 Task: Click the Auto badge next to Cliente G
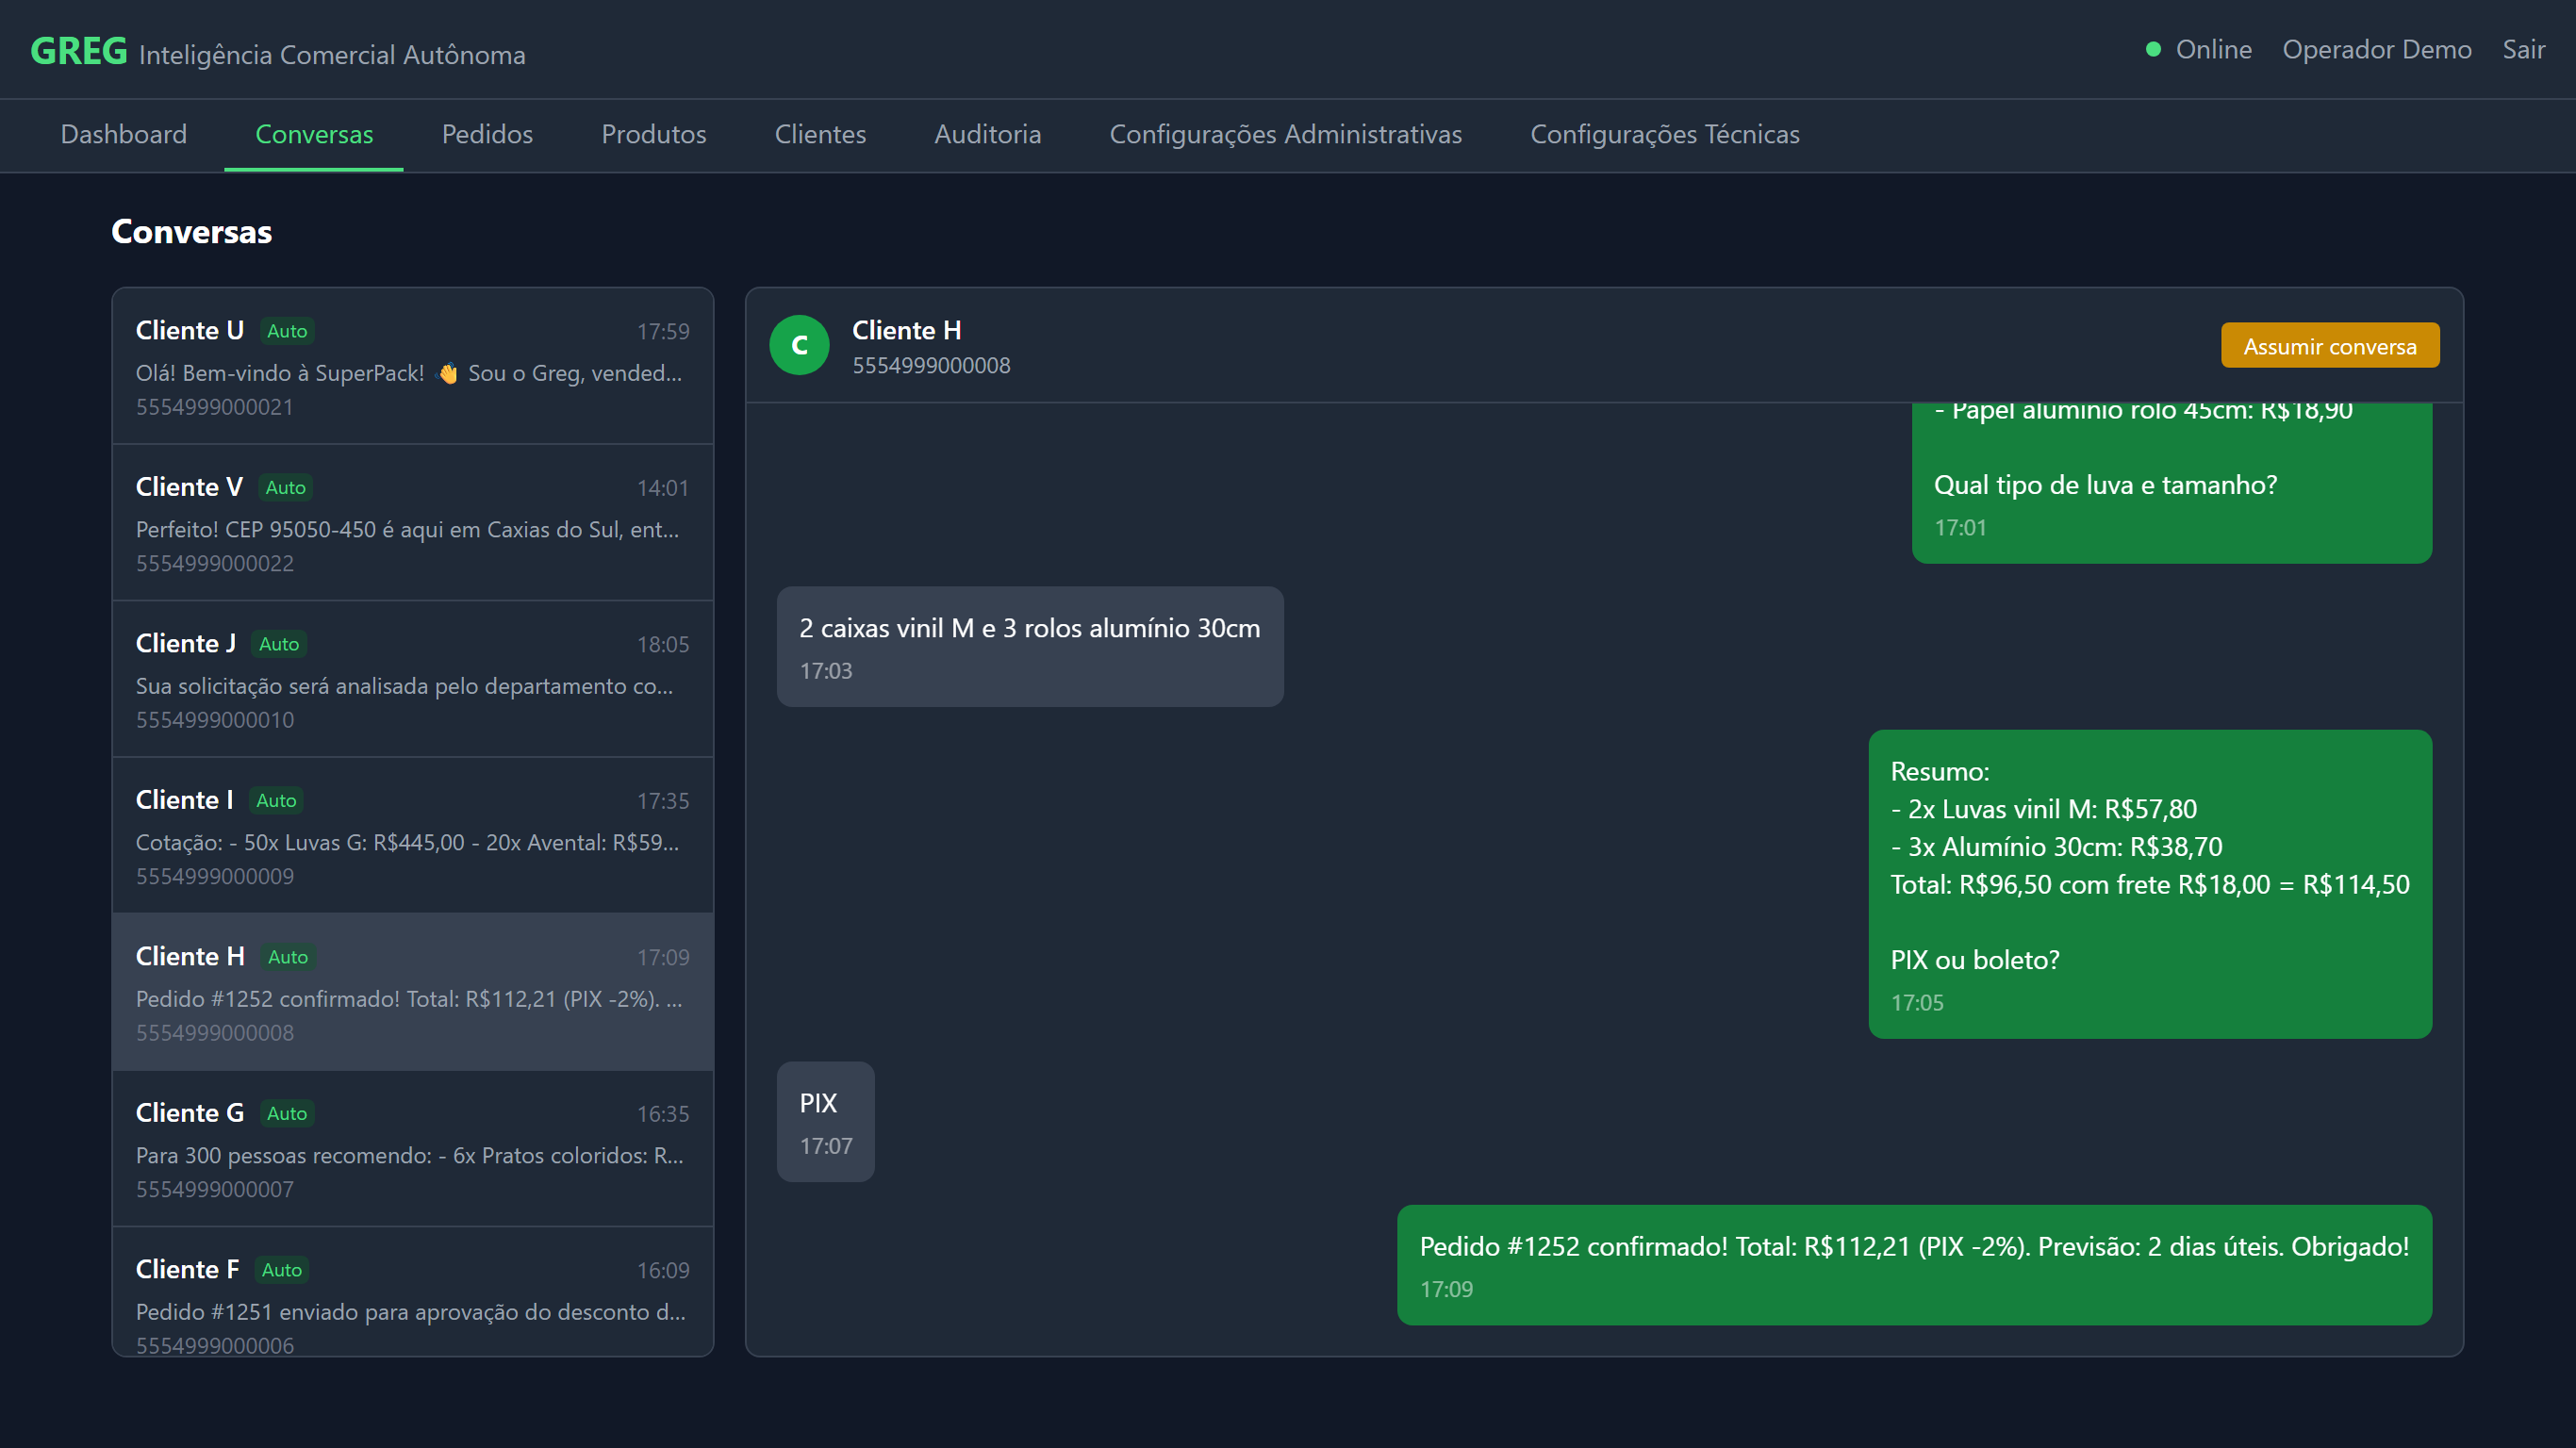coord(287,1113)
